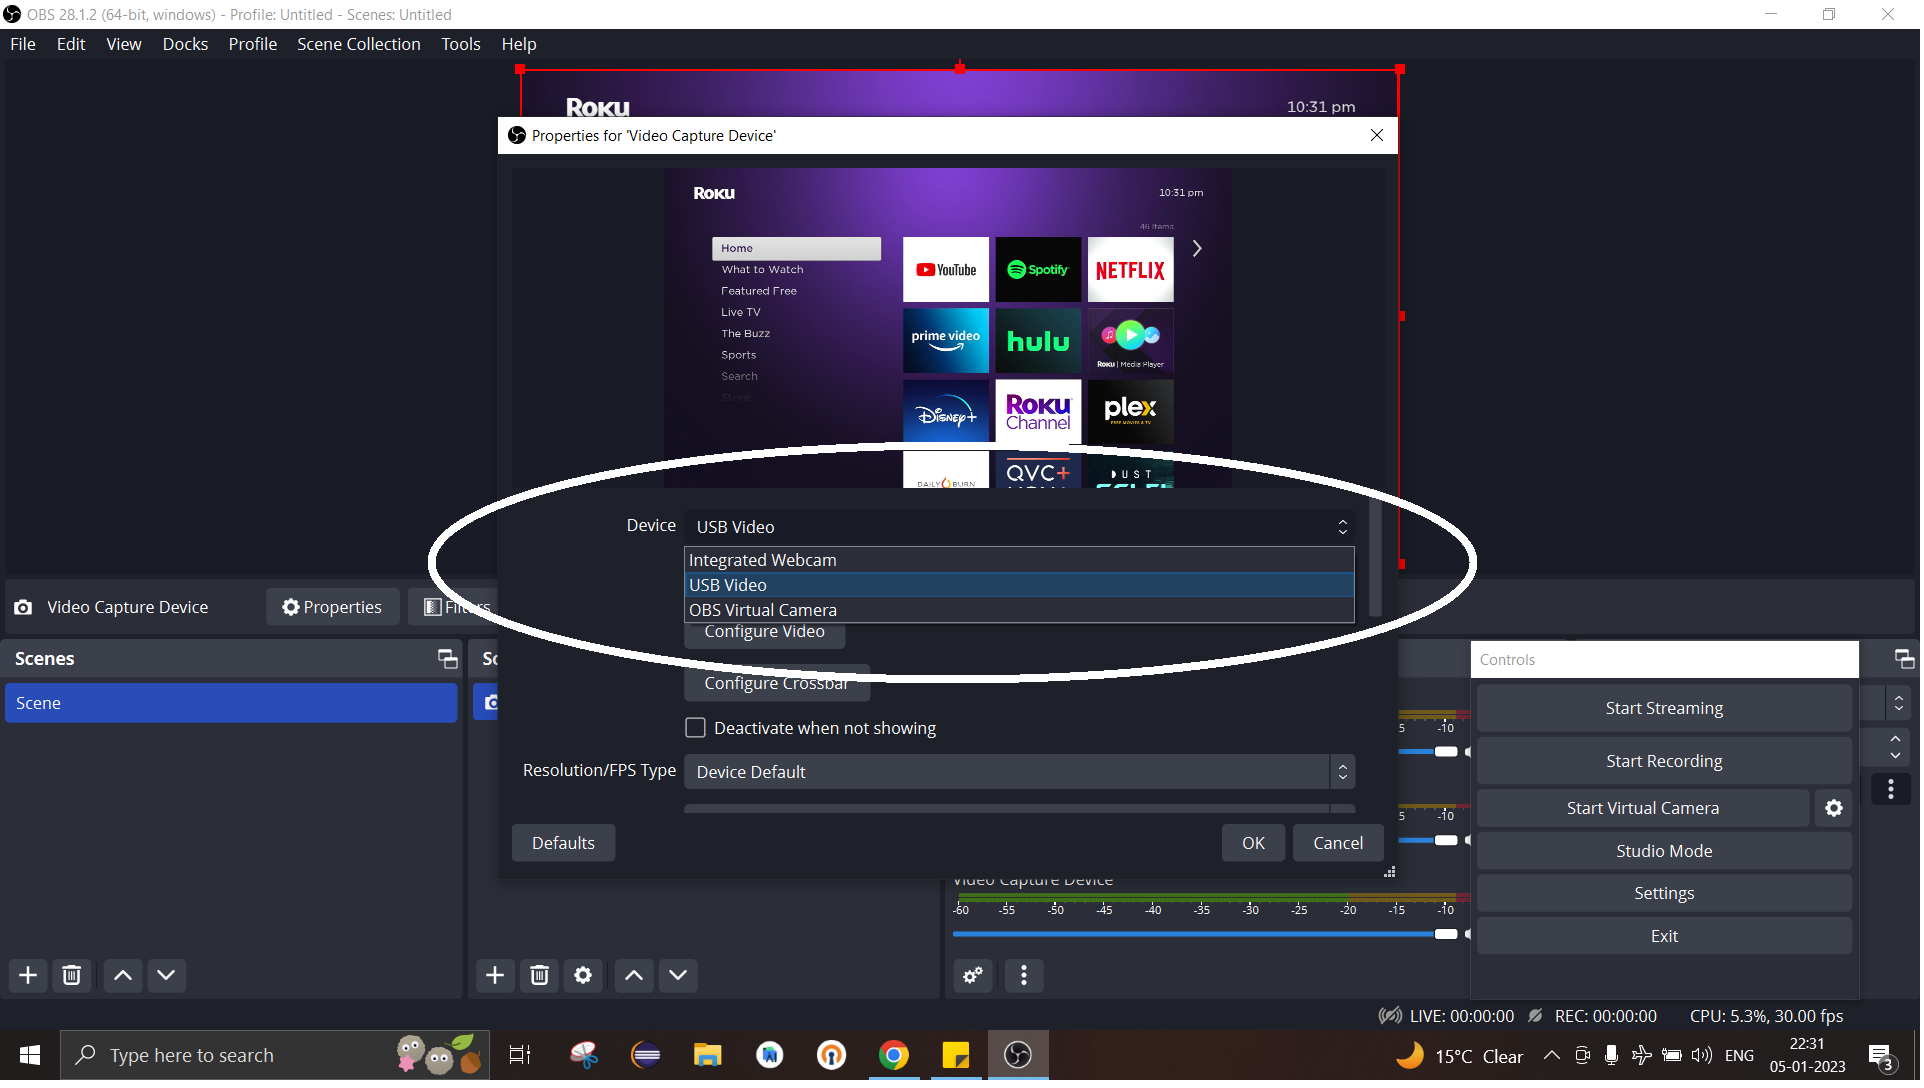Open audio mixer three-dot menu
Screen dimensions: 1924x1088
[x=1025, y=976]
